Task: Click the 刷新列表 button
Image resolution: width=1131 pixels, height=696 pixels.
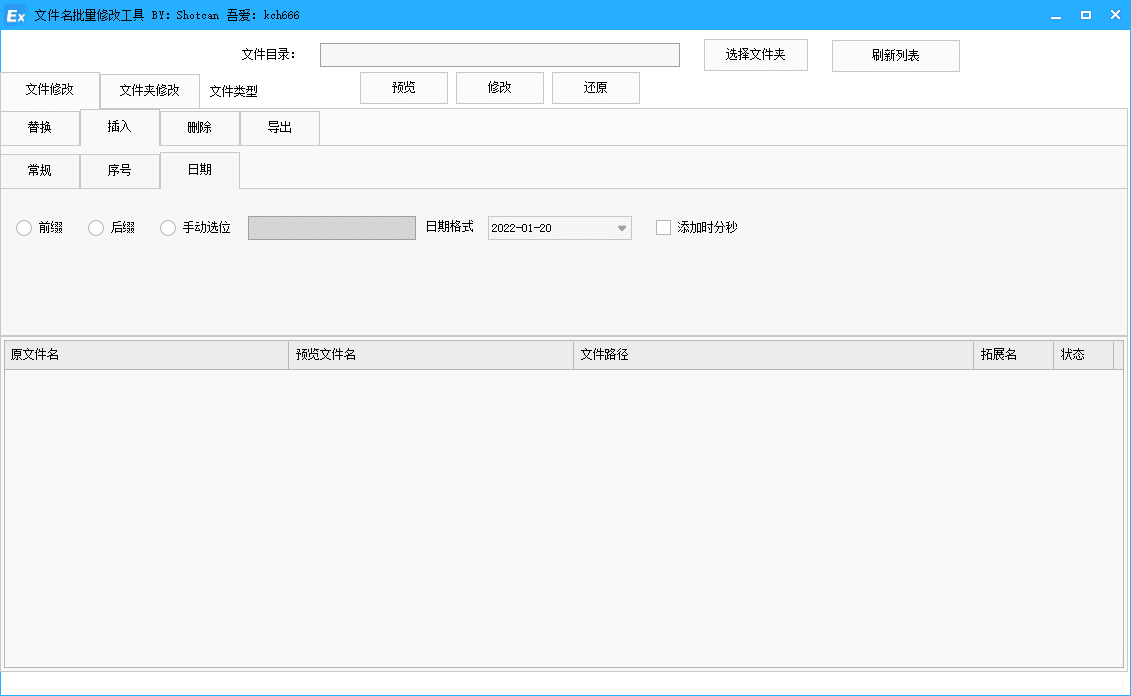Action: click(x=896, y=56)
